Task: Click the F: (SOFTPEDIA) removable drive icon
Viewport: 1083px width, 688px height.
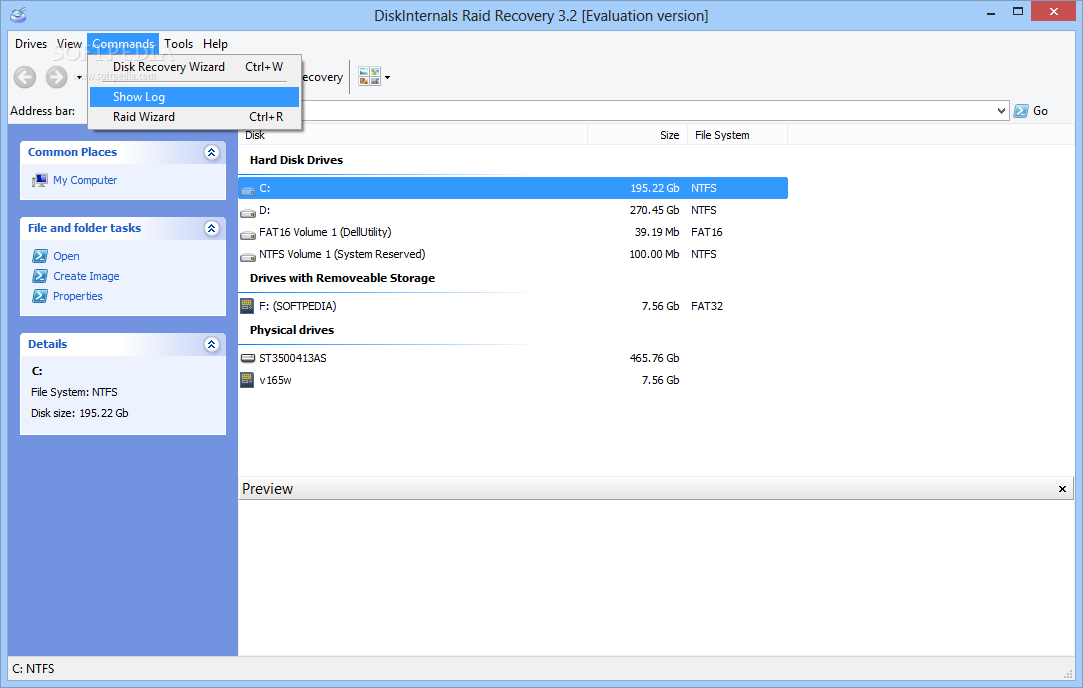Action: point(247,305)
